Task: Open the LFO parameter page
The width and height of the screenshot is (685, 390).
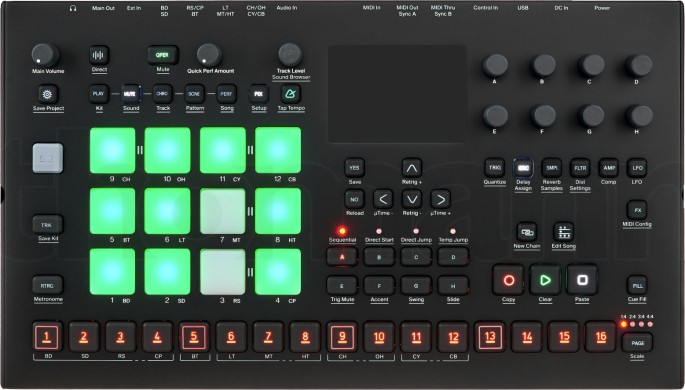Action: point(637,168)
